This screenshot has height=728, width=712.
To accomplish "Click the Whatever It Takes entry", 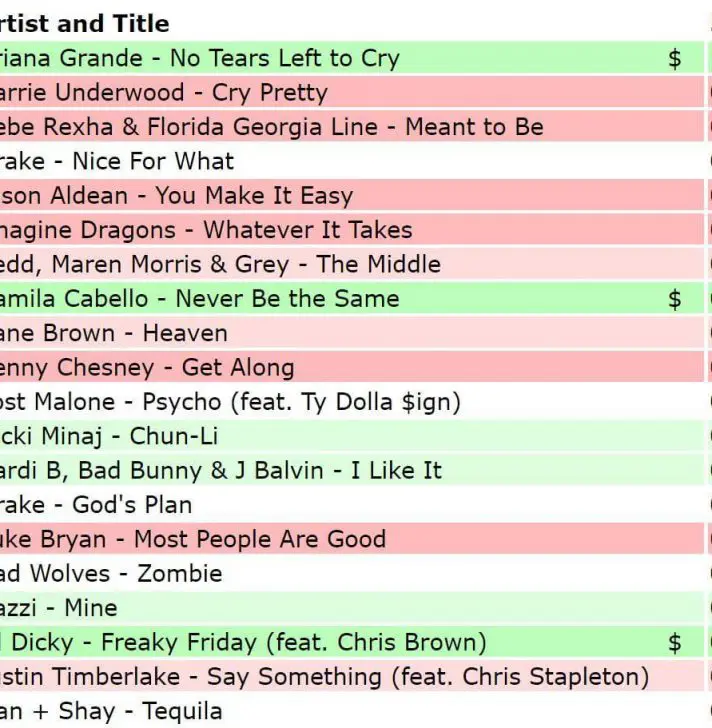I will click(207, 230).
